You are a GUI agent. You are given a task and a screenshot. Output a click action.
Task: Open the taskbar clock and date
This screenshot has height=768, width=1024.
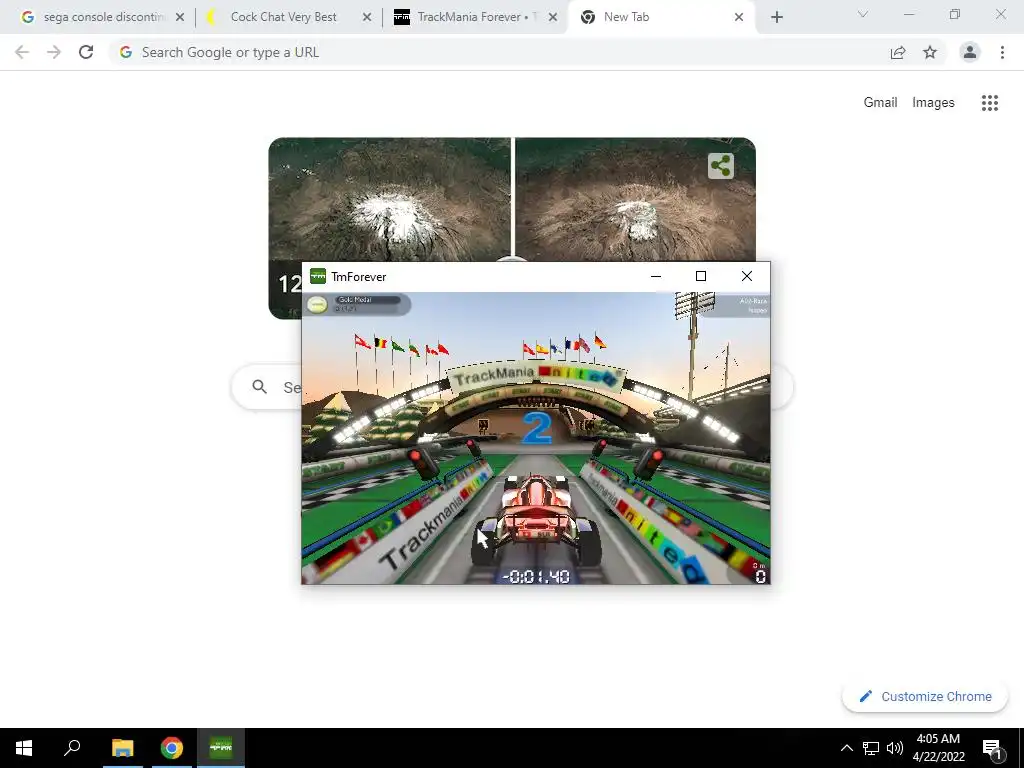[938, 748]
